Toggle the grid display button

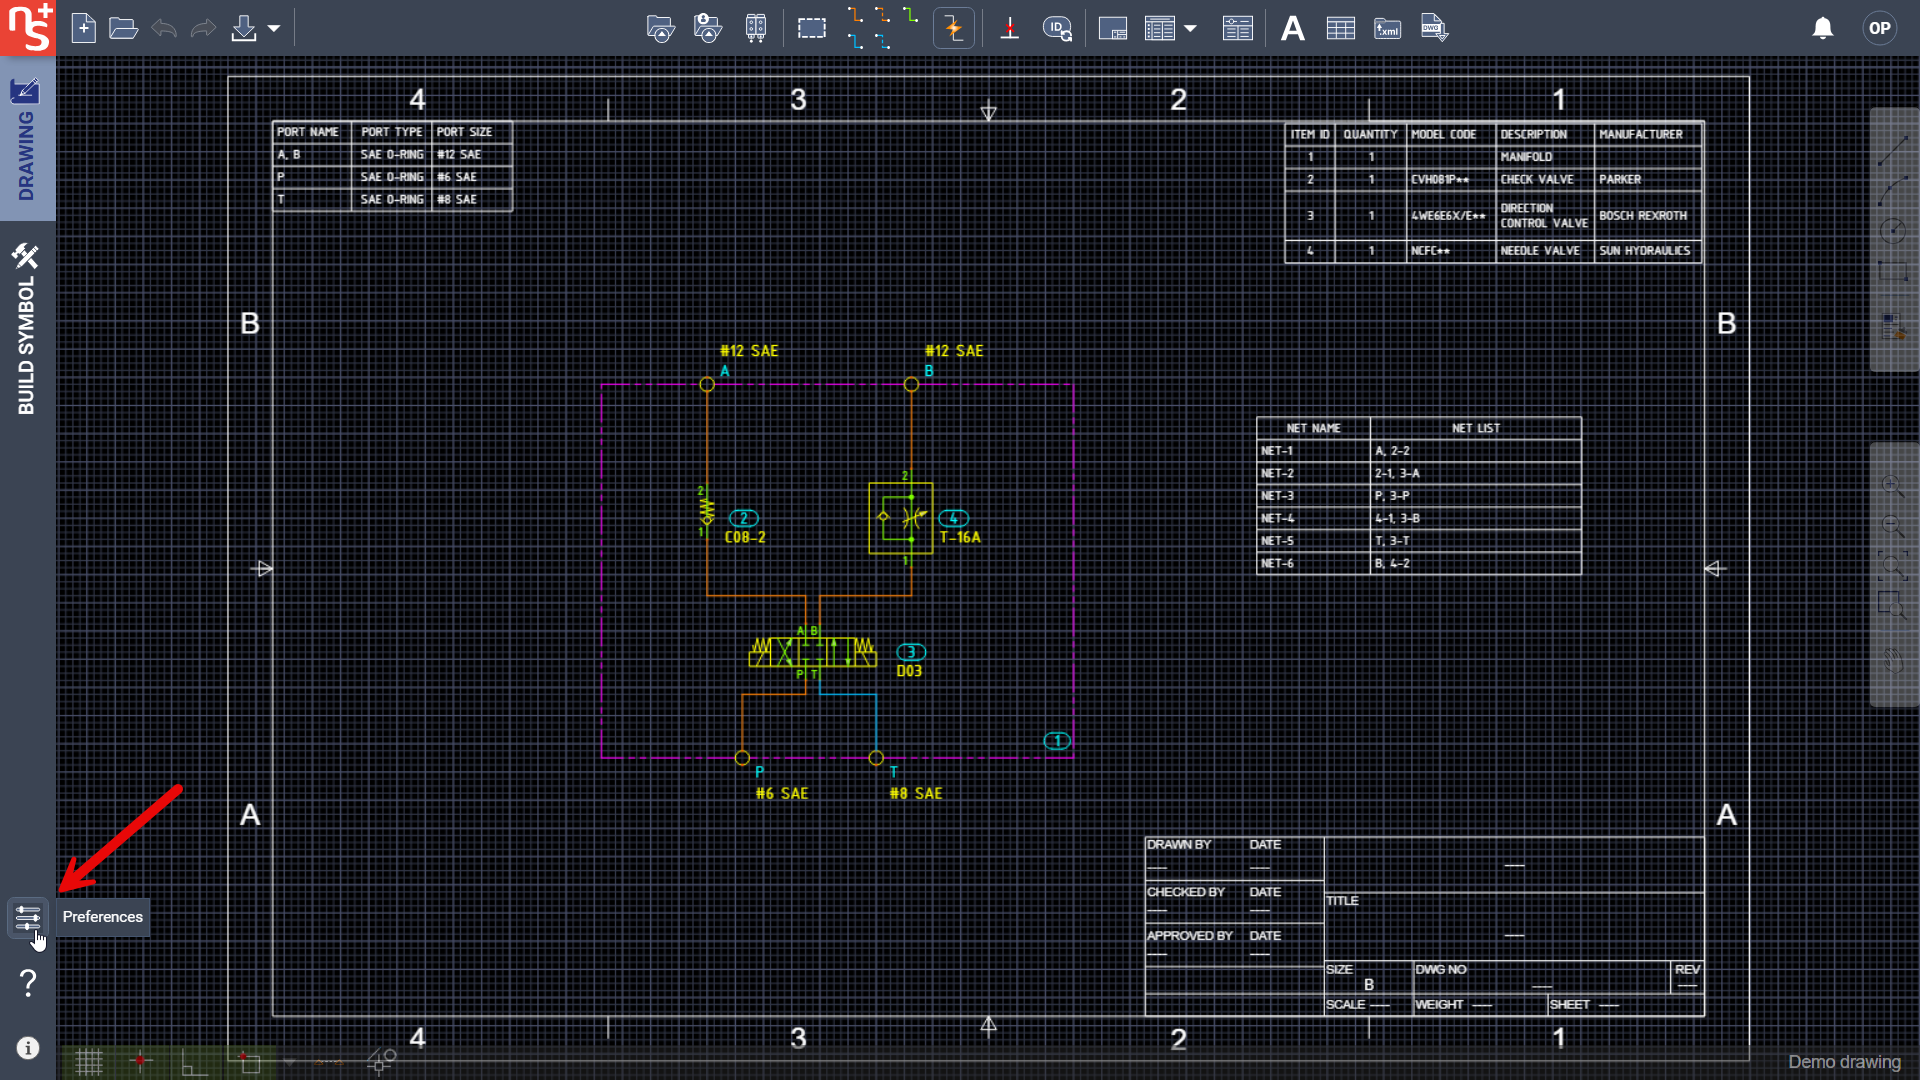pyautogui.click(x=89, y=1061)
